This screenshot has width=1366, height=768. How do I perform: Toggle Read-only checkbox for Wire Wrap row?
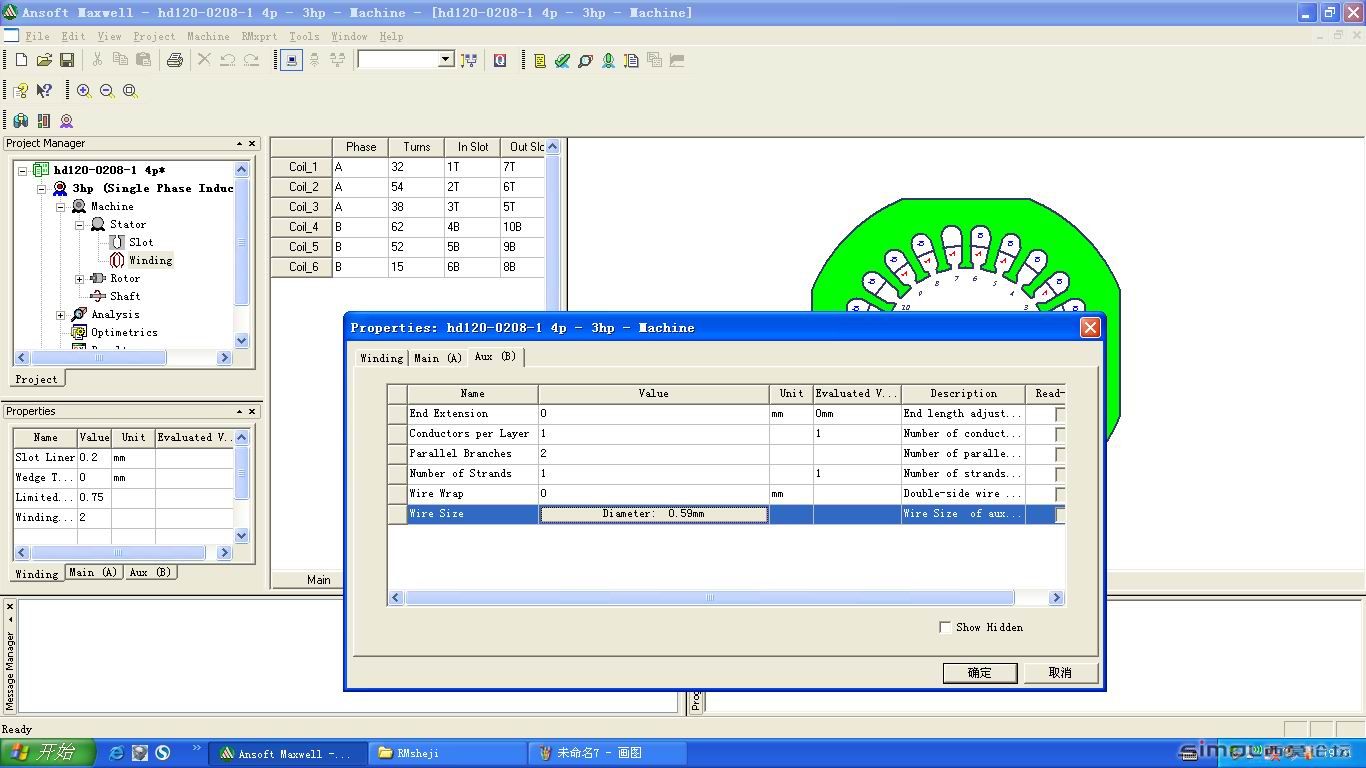pos(1059,494)
